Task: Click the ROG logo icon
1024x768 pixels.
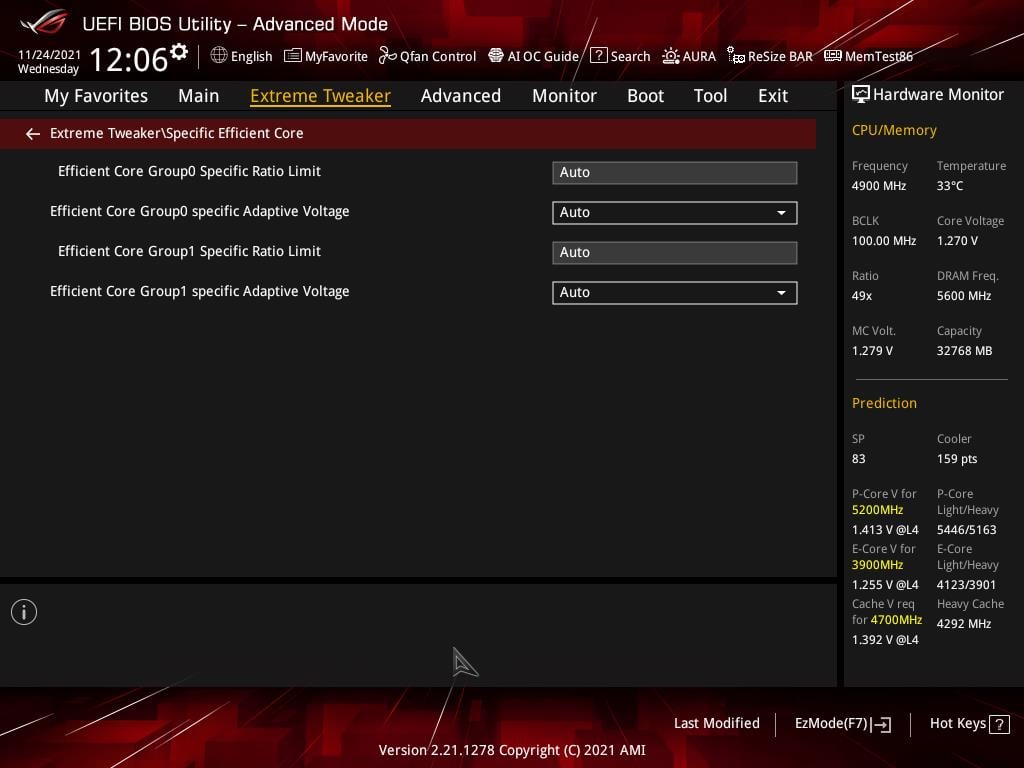Action: tap(43, 22)
